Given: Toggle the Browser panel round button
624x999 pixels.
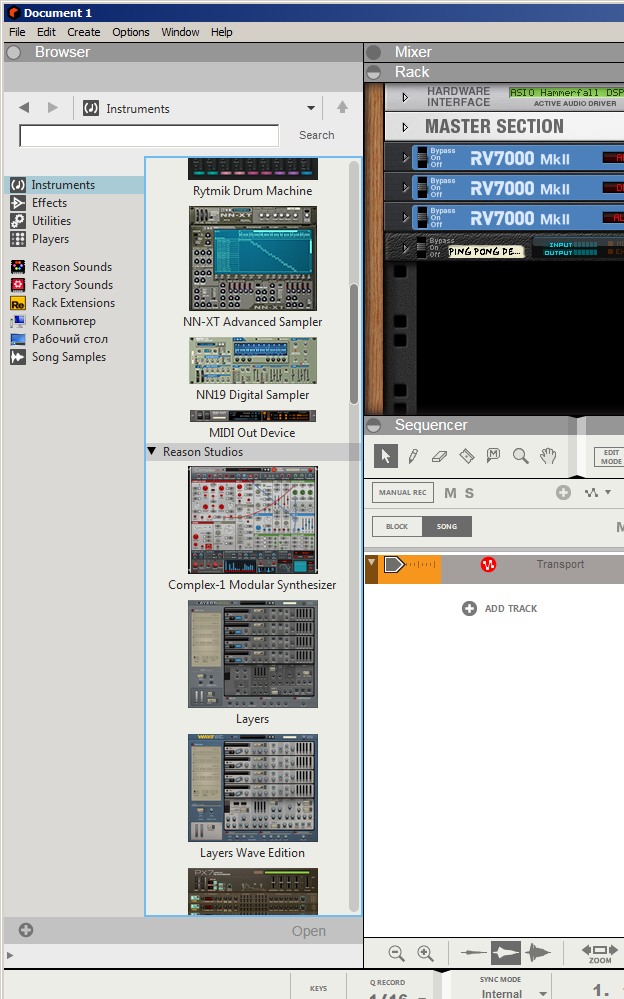Looking at the screenshot, I should pyautogui.click(x=14, y=53).
